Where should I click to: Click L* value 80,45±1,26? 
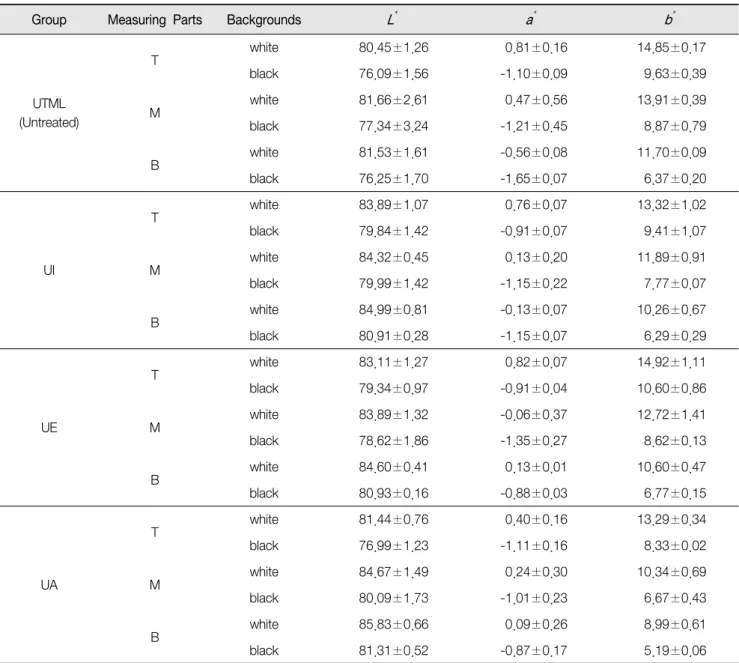click(x=394, y=48)
